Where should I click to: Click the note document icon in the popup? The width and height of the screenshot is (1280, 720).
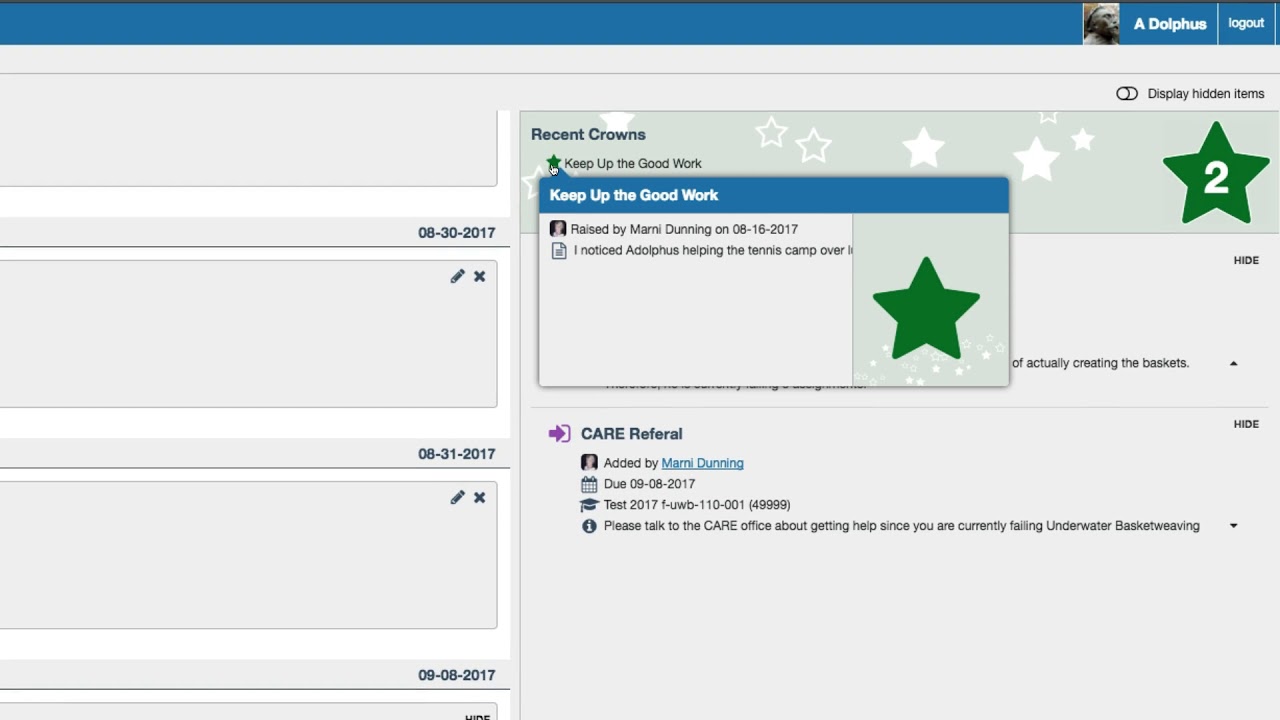pyautogui.click(x=559, y=250)
